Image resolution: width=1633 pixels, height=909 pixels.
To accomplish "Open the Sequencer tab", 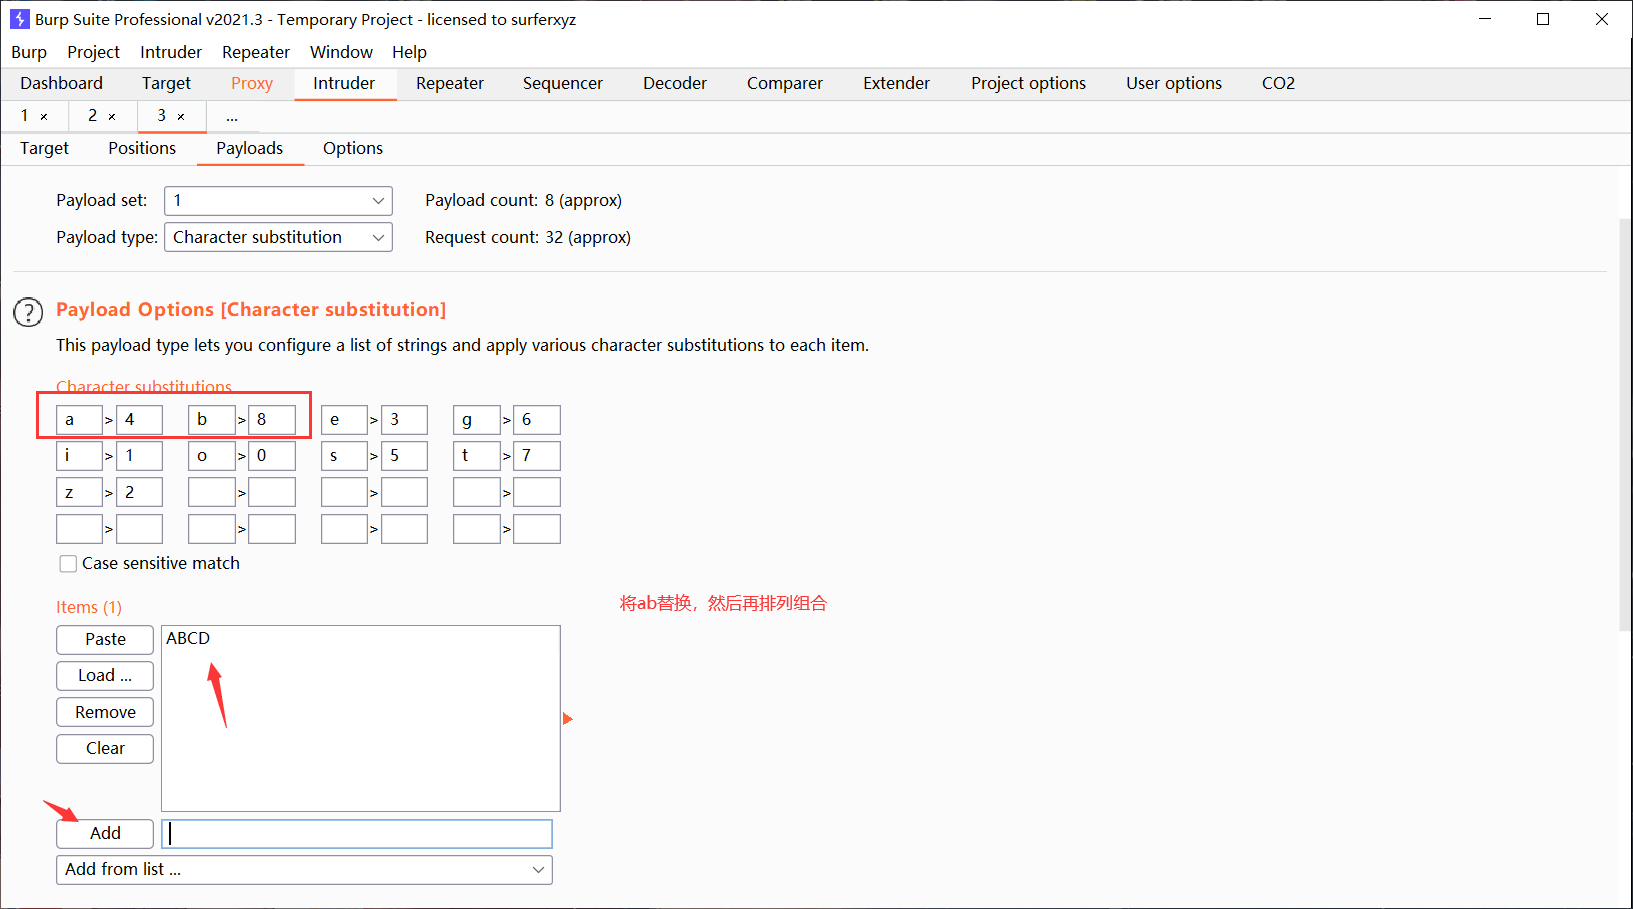I will [563, 84].
